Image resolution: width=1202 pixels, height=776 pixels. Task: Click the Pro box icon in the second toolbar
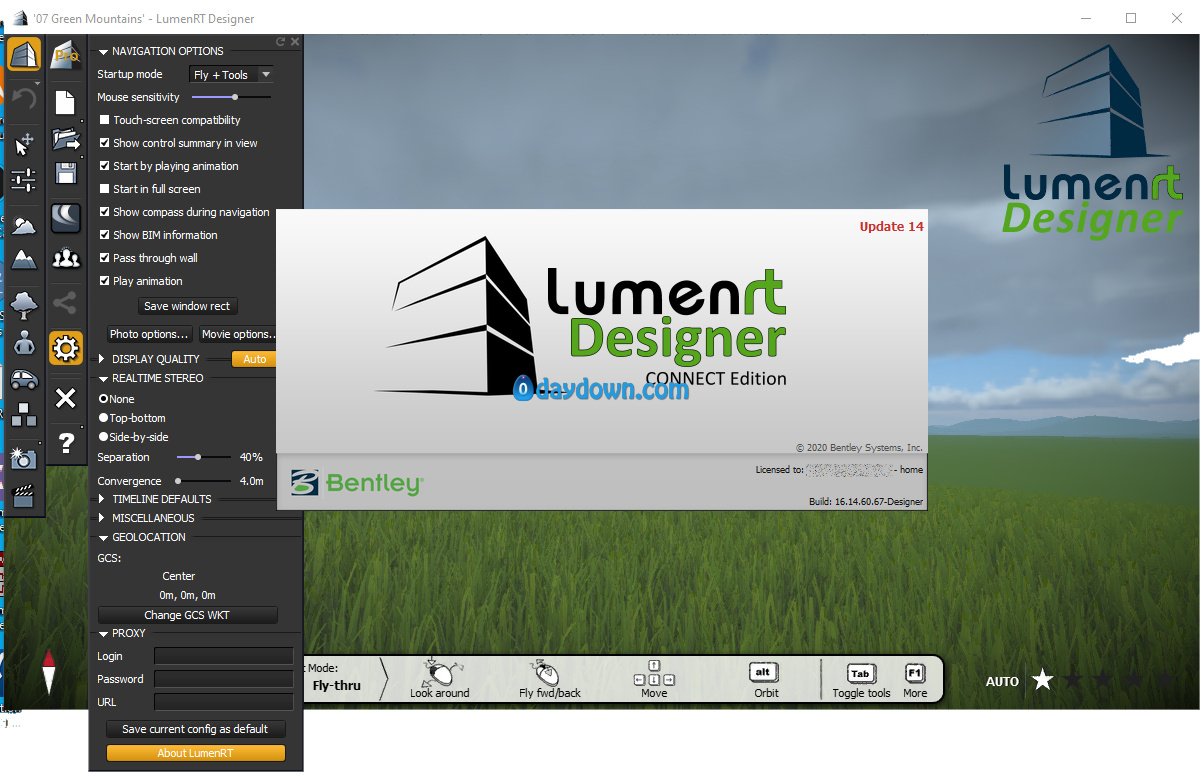(x=66, y=54)
